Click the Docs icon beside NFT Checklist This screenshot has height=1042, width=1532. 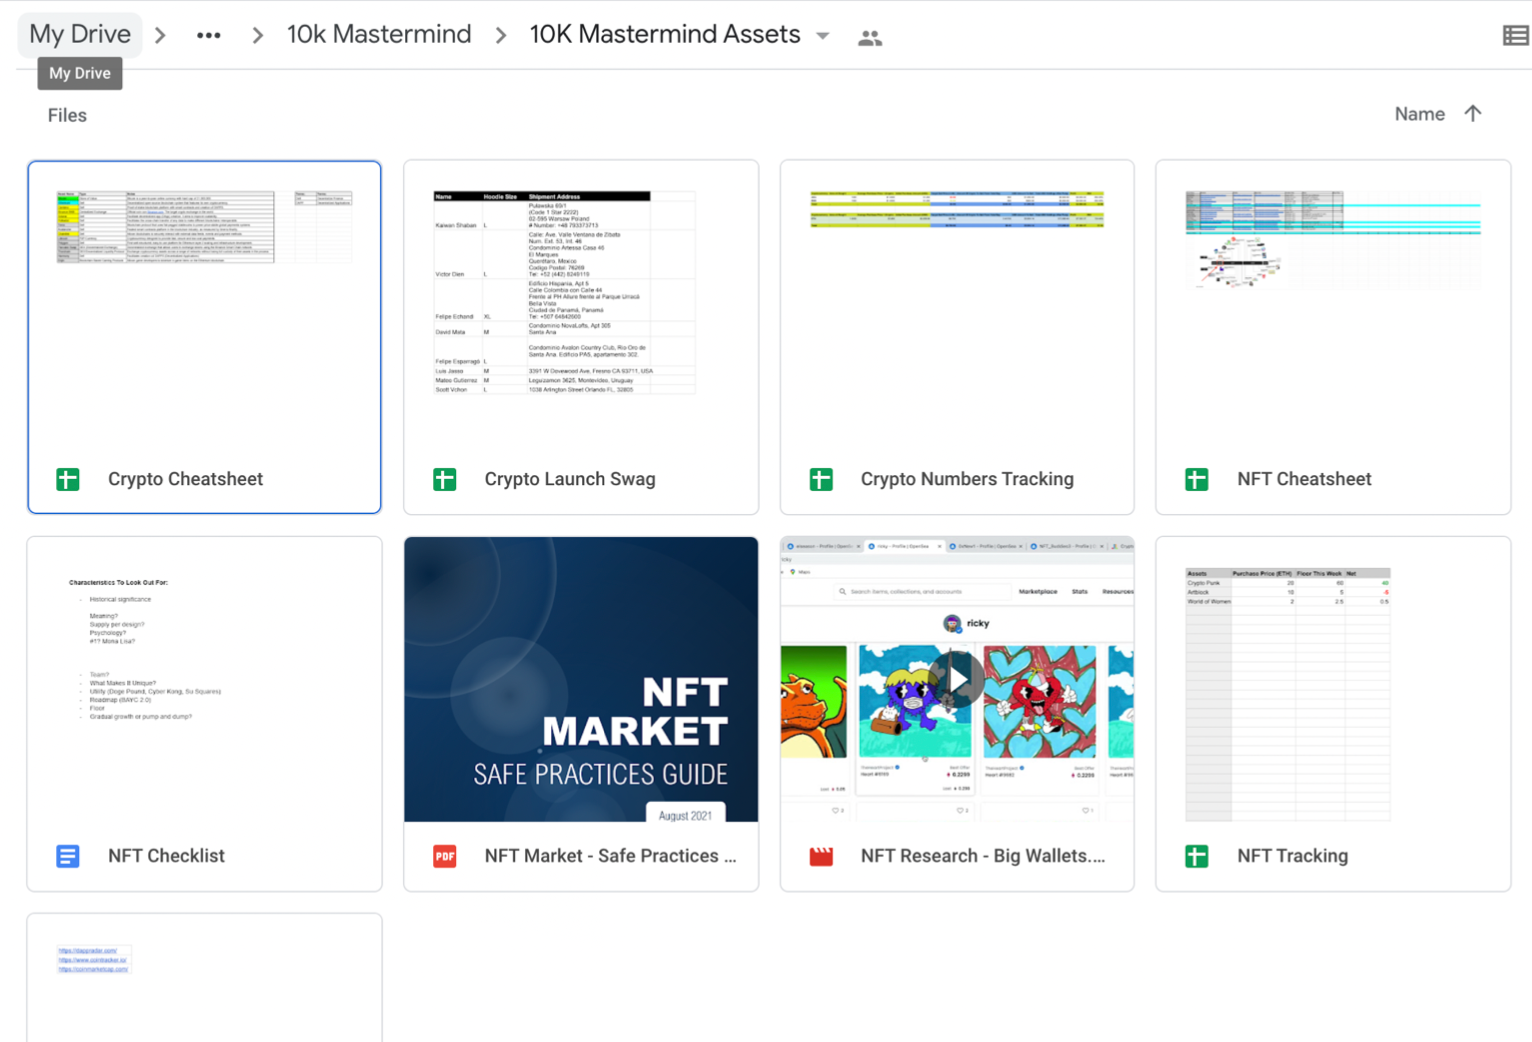coord(68,856)
